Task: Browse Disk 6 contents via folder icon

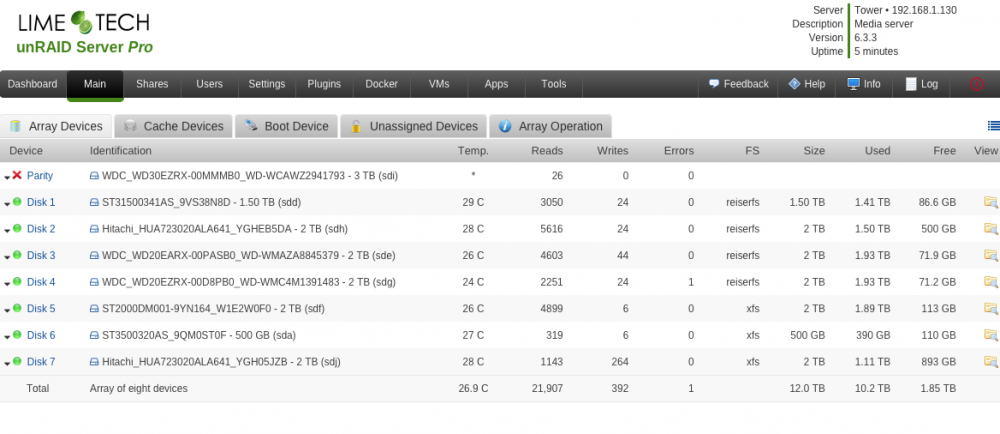Action: 990,335
